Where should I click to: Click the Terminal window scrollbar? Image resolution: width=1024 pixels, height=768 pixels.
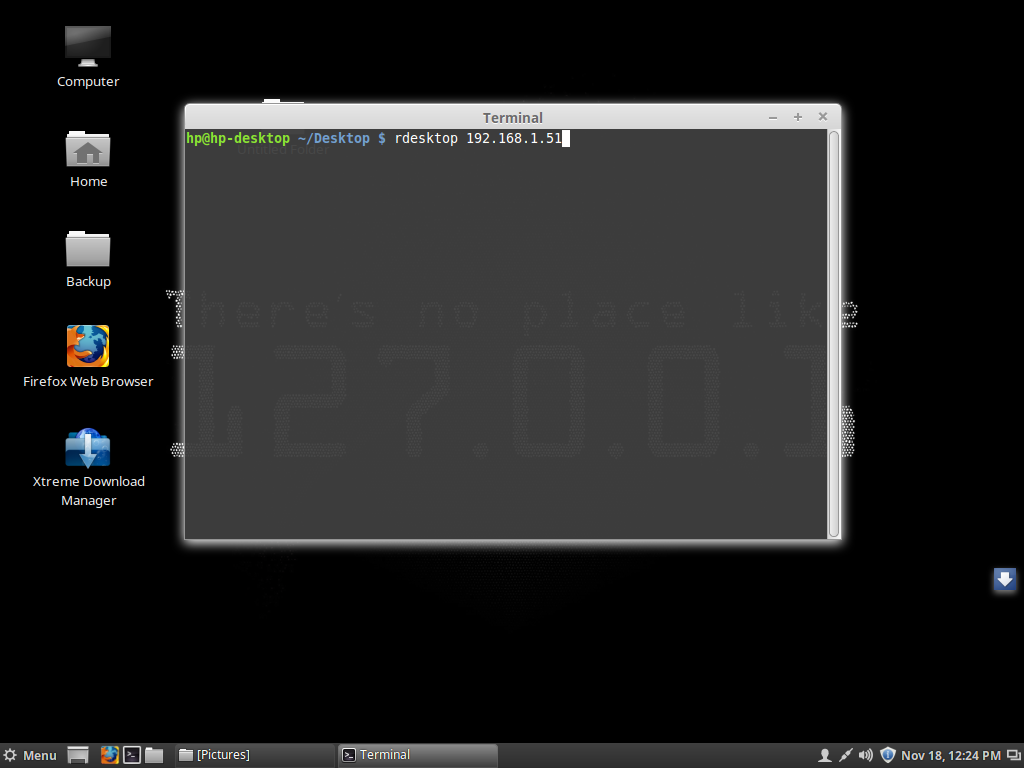[833, 330]
